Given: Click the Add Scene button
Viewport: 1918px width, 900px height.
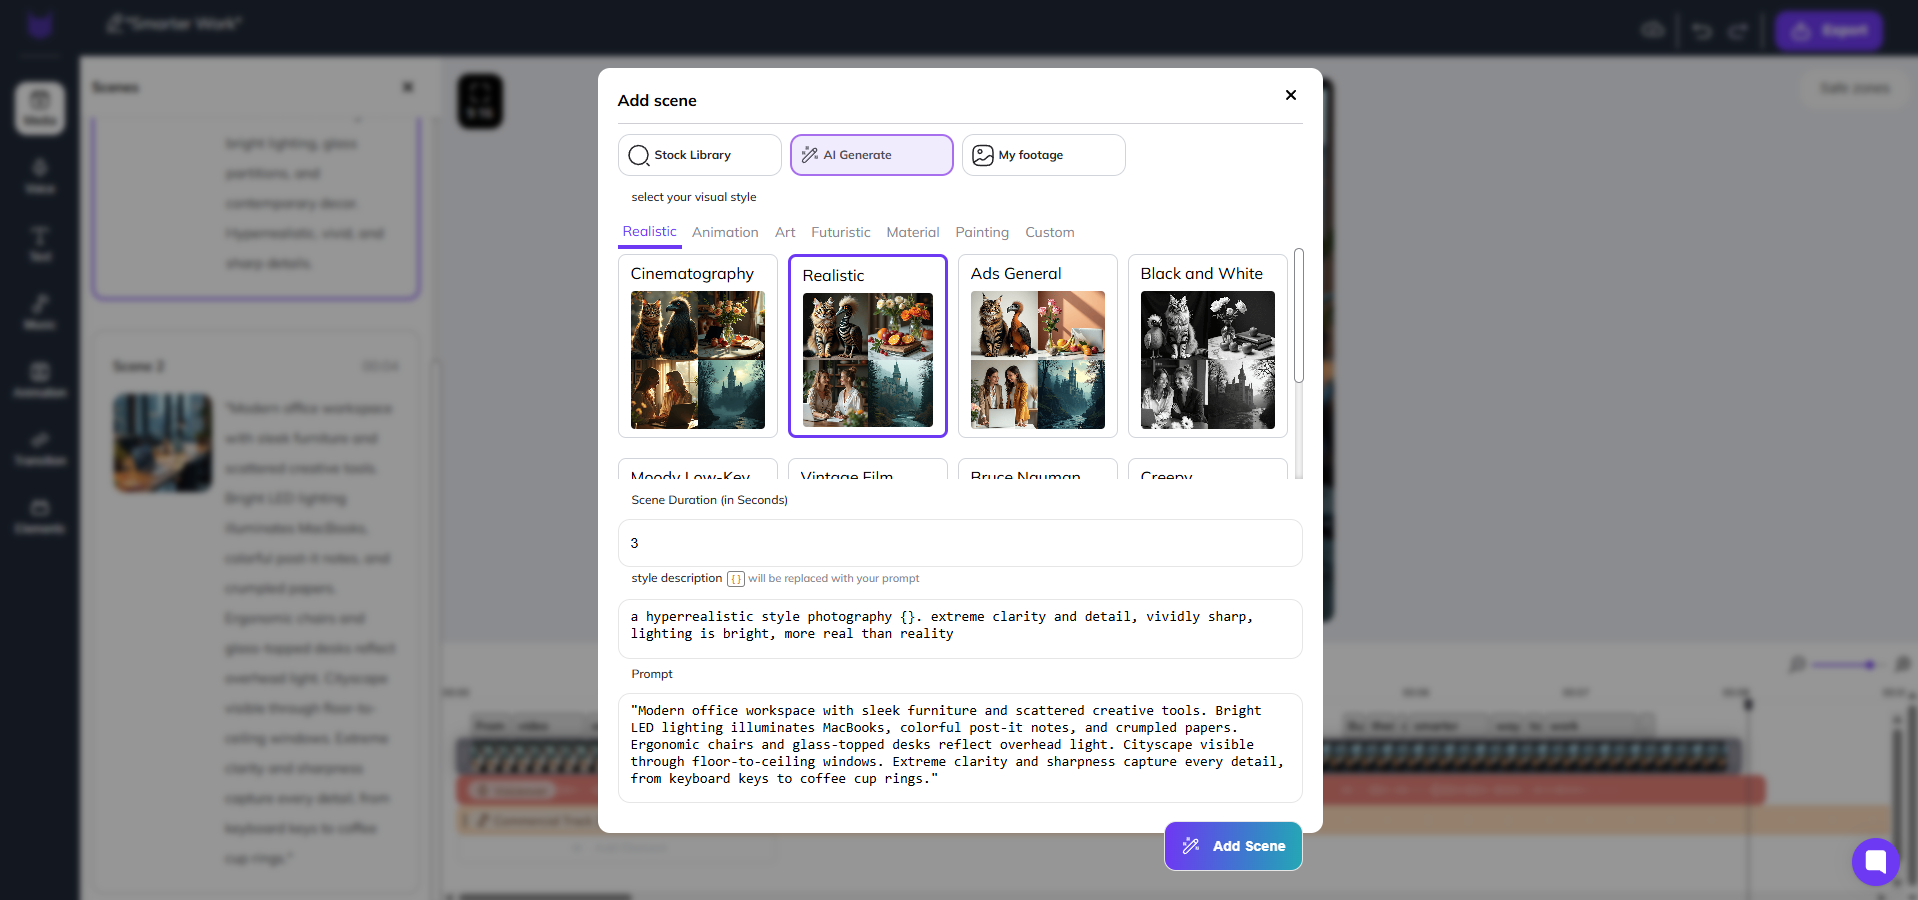Looking at the screenshot, I should tap(1233, 846).
